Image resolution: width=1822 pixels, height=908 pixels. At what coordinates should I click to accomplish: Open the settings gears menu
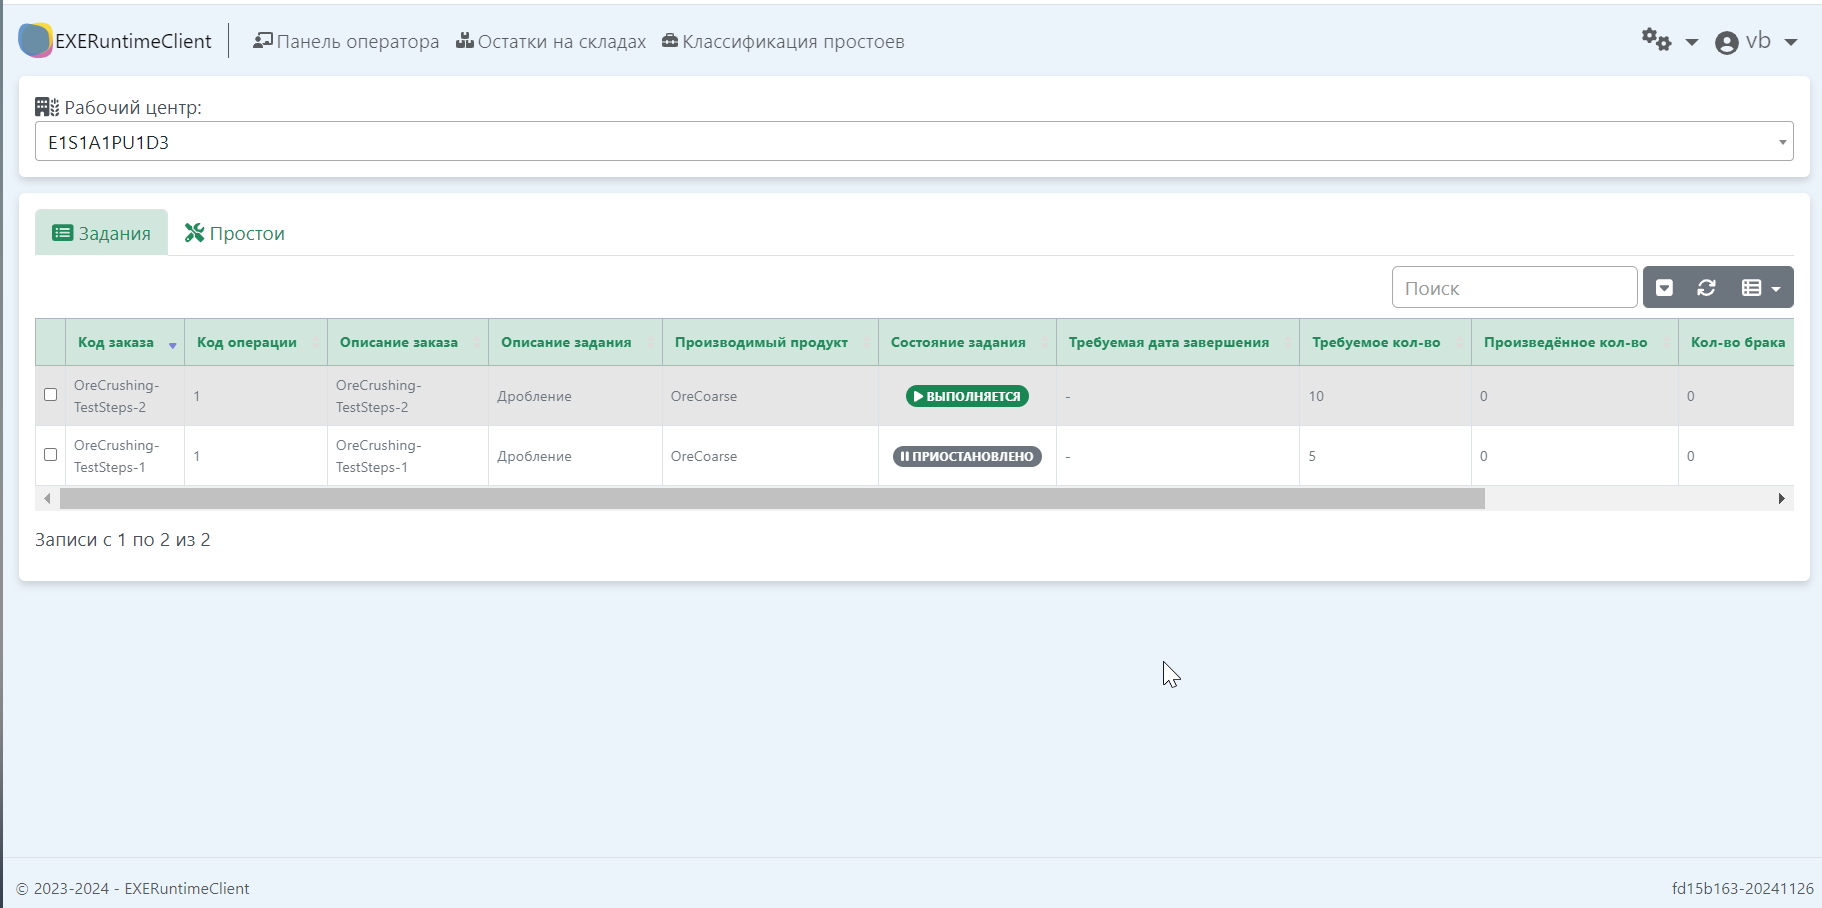coord(1668,41)
